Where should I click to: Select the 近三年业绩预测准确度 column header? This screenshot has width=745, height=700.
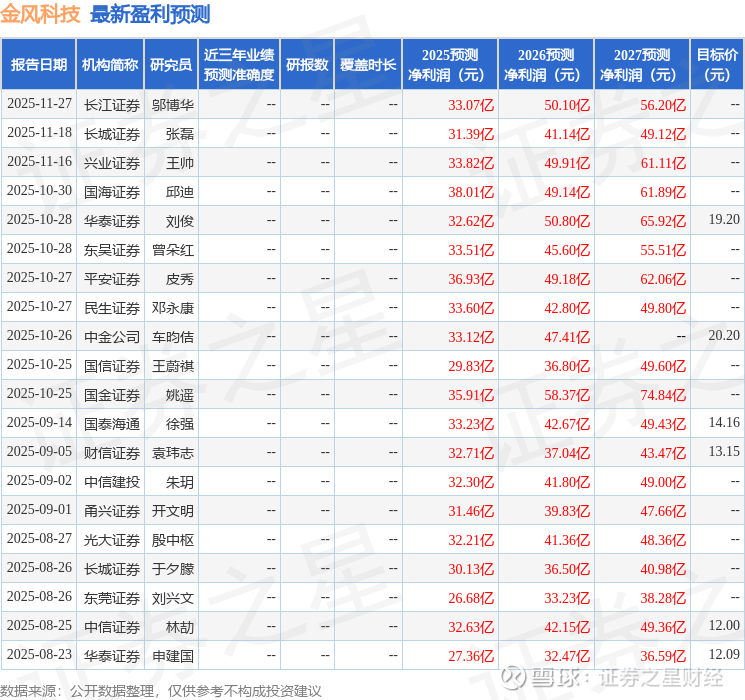coord(239,65)
